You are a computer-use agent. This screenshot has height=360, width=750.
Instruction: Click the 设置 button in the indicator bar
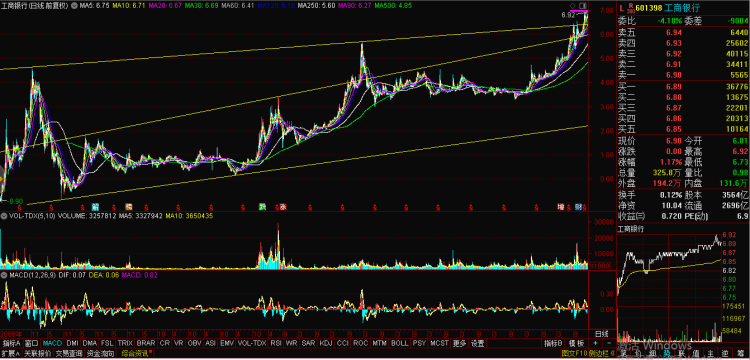click(477, 343)
